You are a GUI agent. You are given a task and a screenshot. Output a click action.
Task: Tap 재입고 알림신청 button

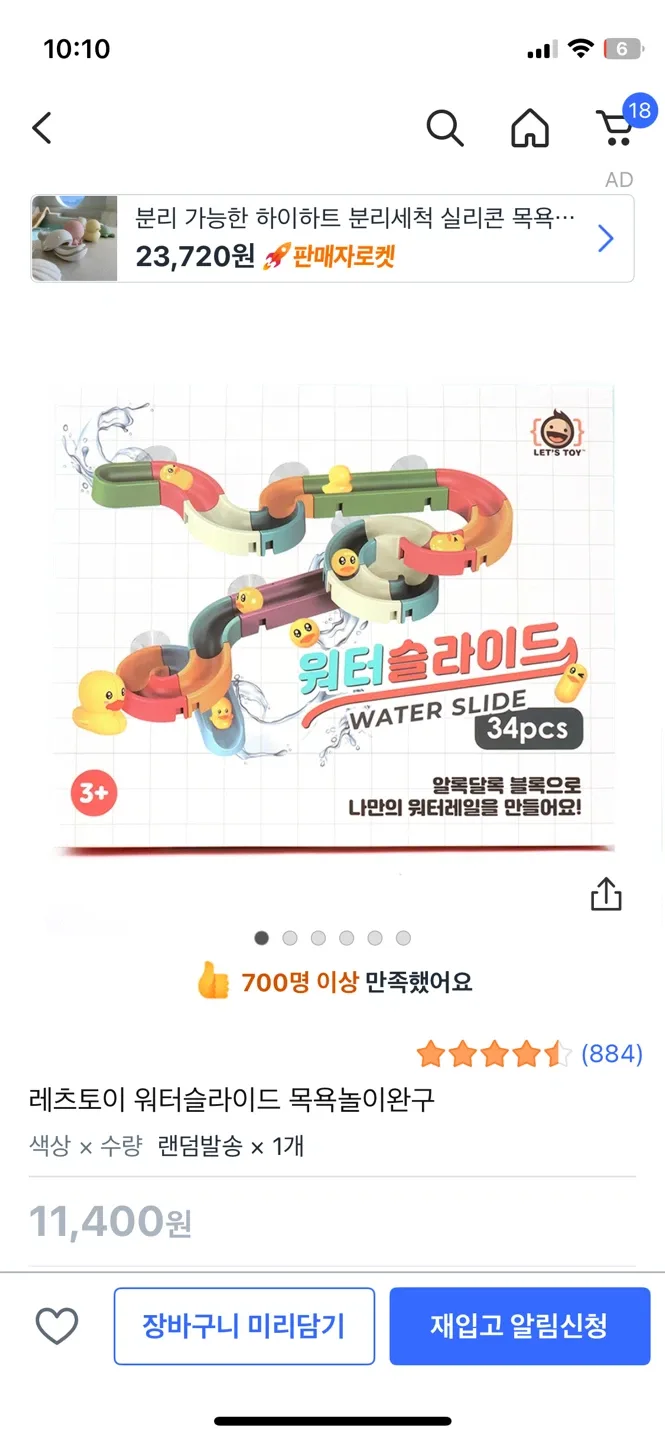520,1326
